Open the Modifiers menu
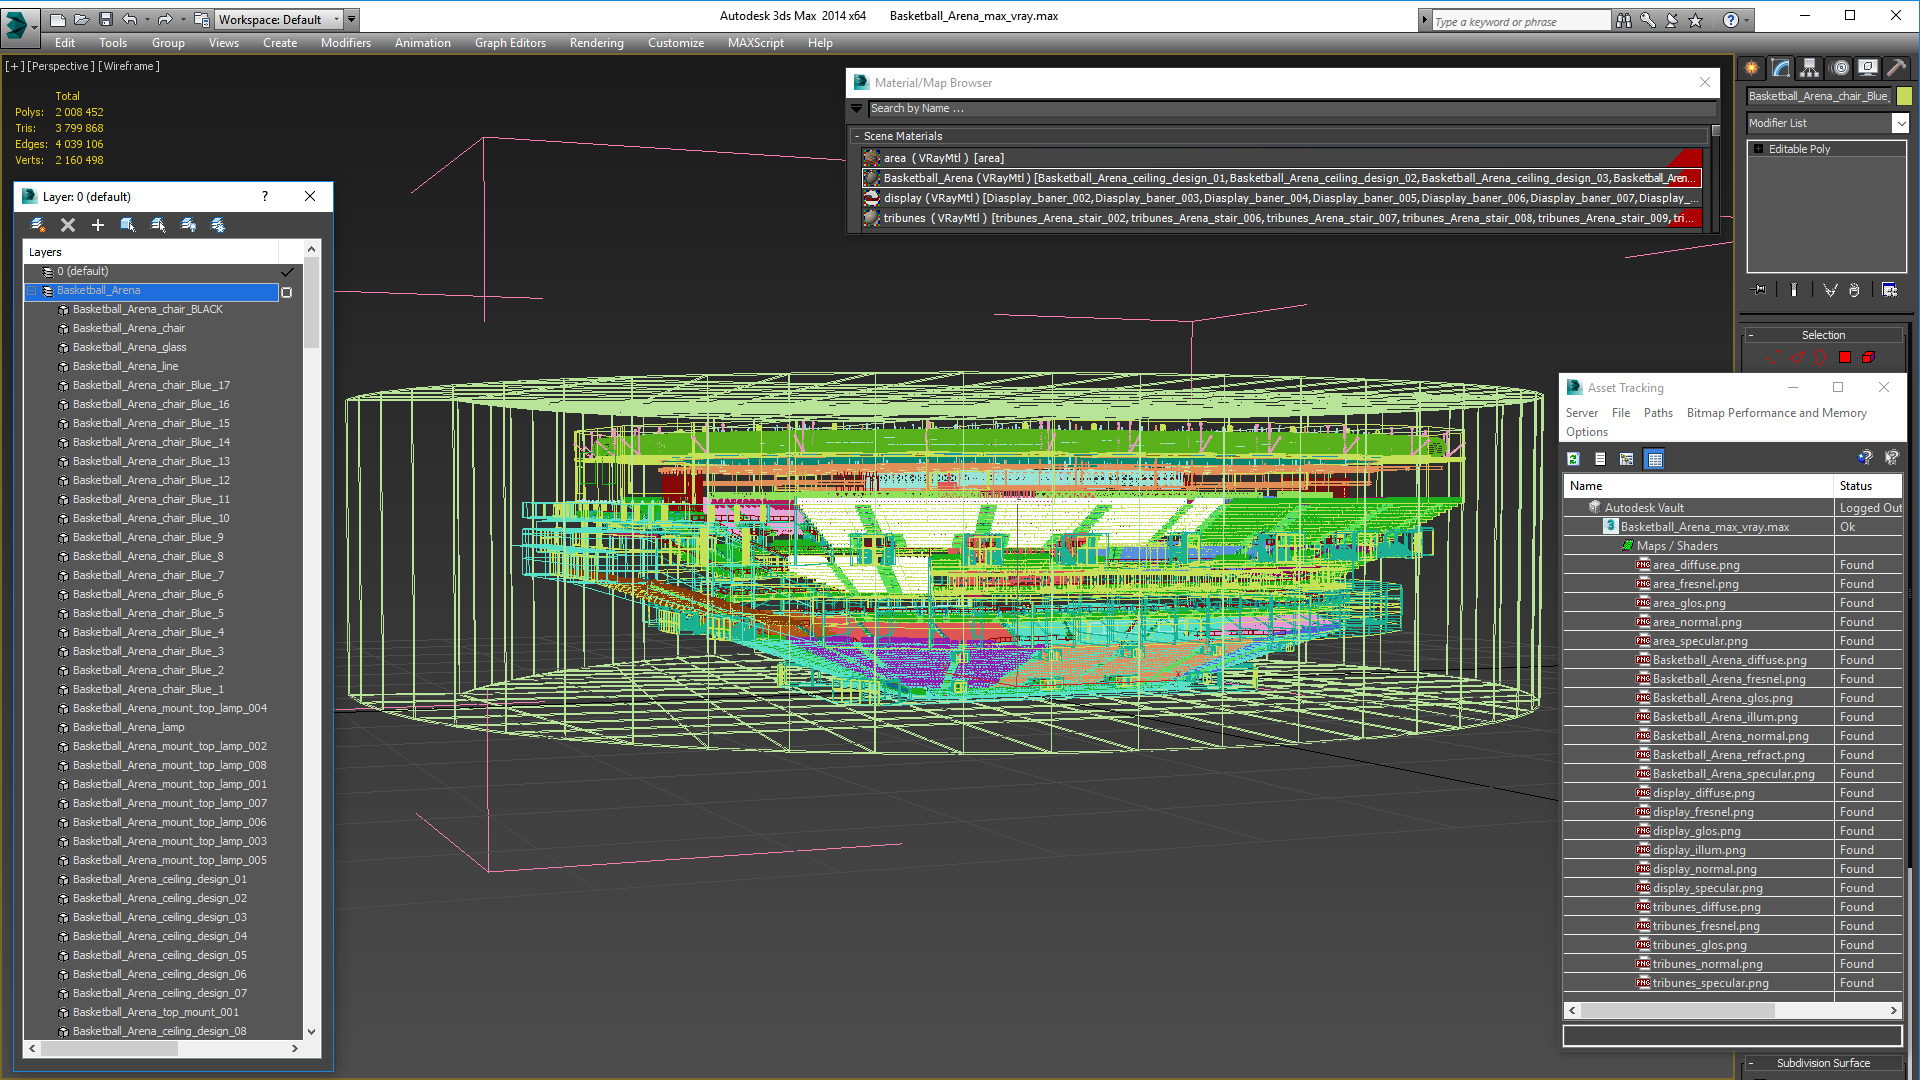Image resolution: width=1920 pixels, height=1080 pixels. tap(346, 43)
